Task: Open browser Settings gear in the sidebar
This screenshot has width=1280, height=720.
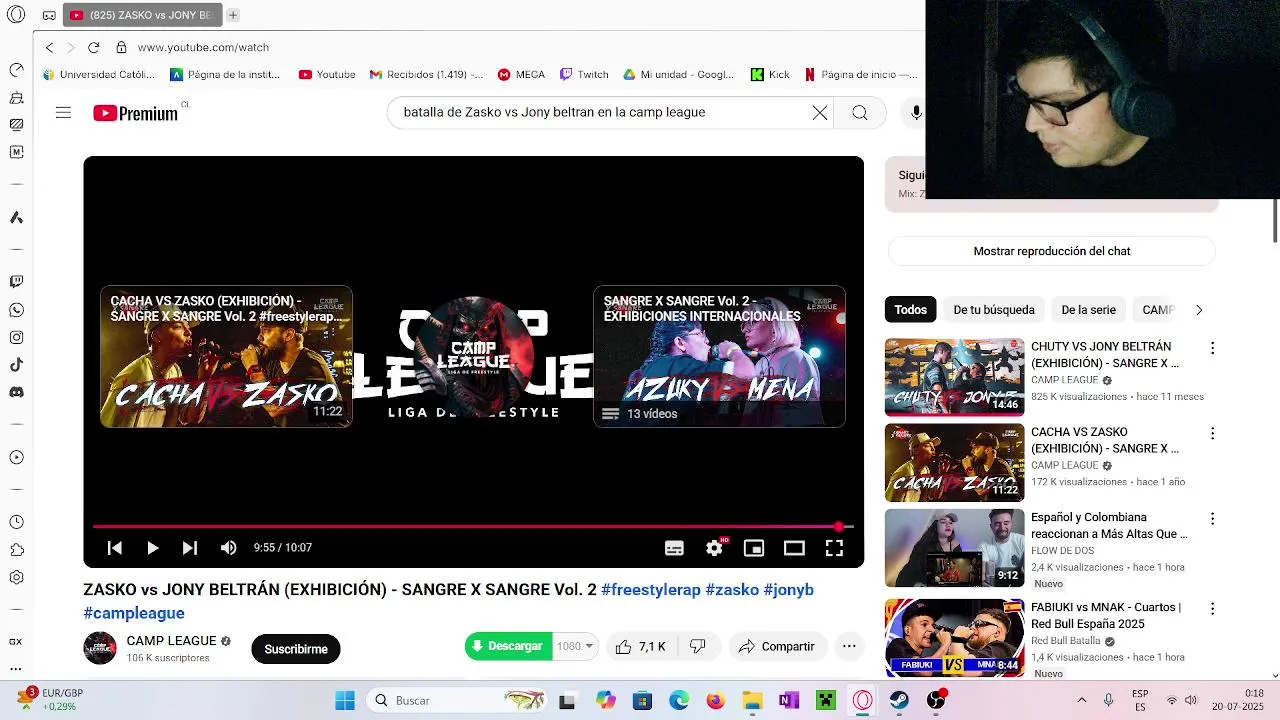Action: (16, 577)
